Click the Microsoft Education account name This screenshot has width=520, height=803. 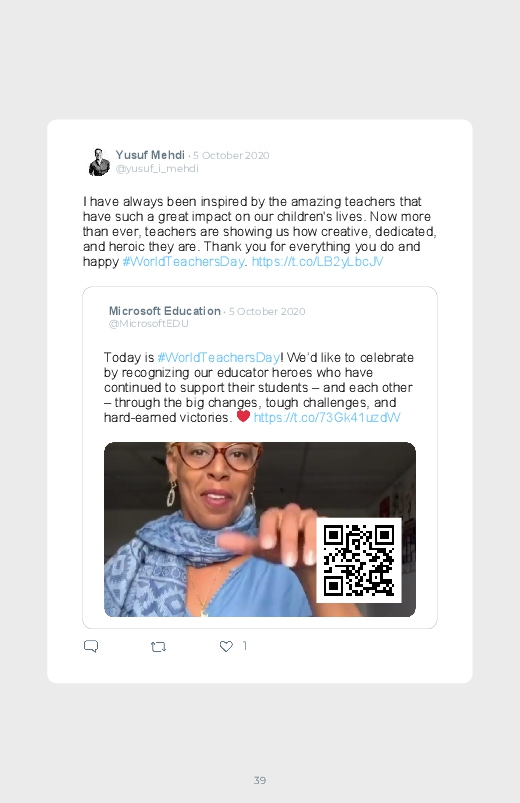[x=164, y=311]
